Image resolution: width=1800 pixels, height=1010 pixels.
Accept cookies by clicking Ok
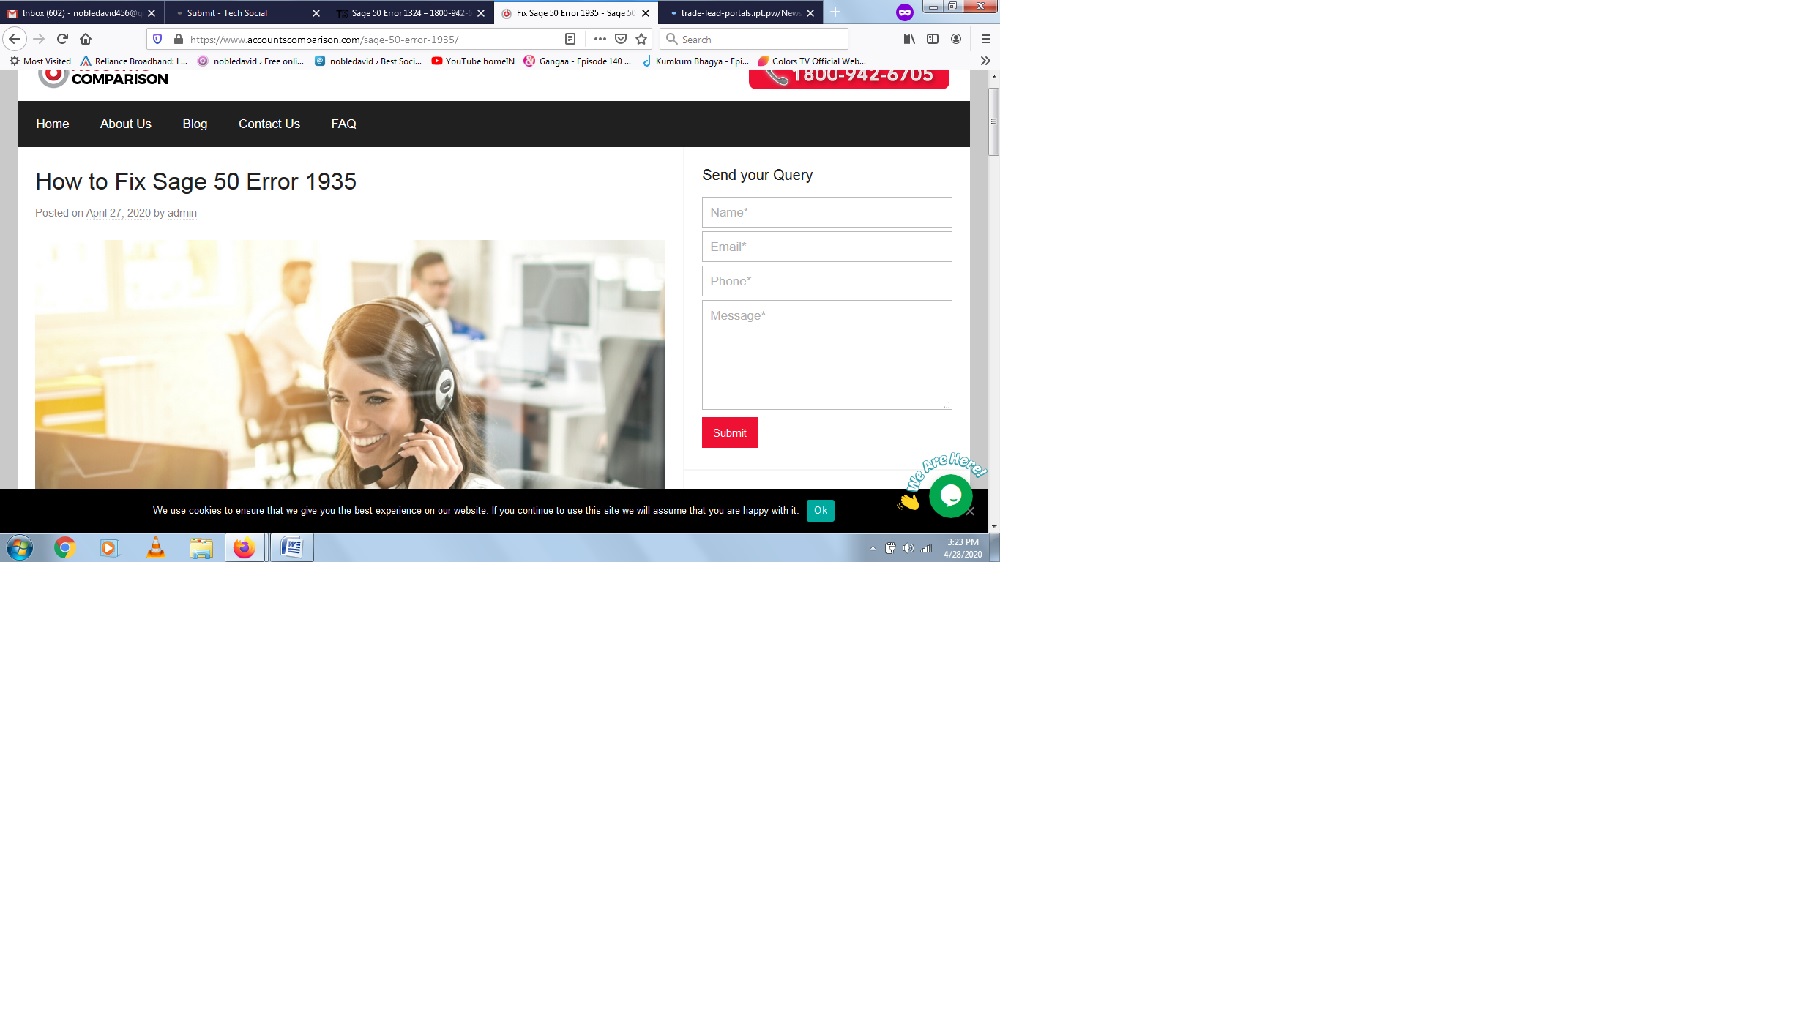(x=820, y=510)
